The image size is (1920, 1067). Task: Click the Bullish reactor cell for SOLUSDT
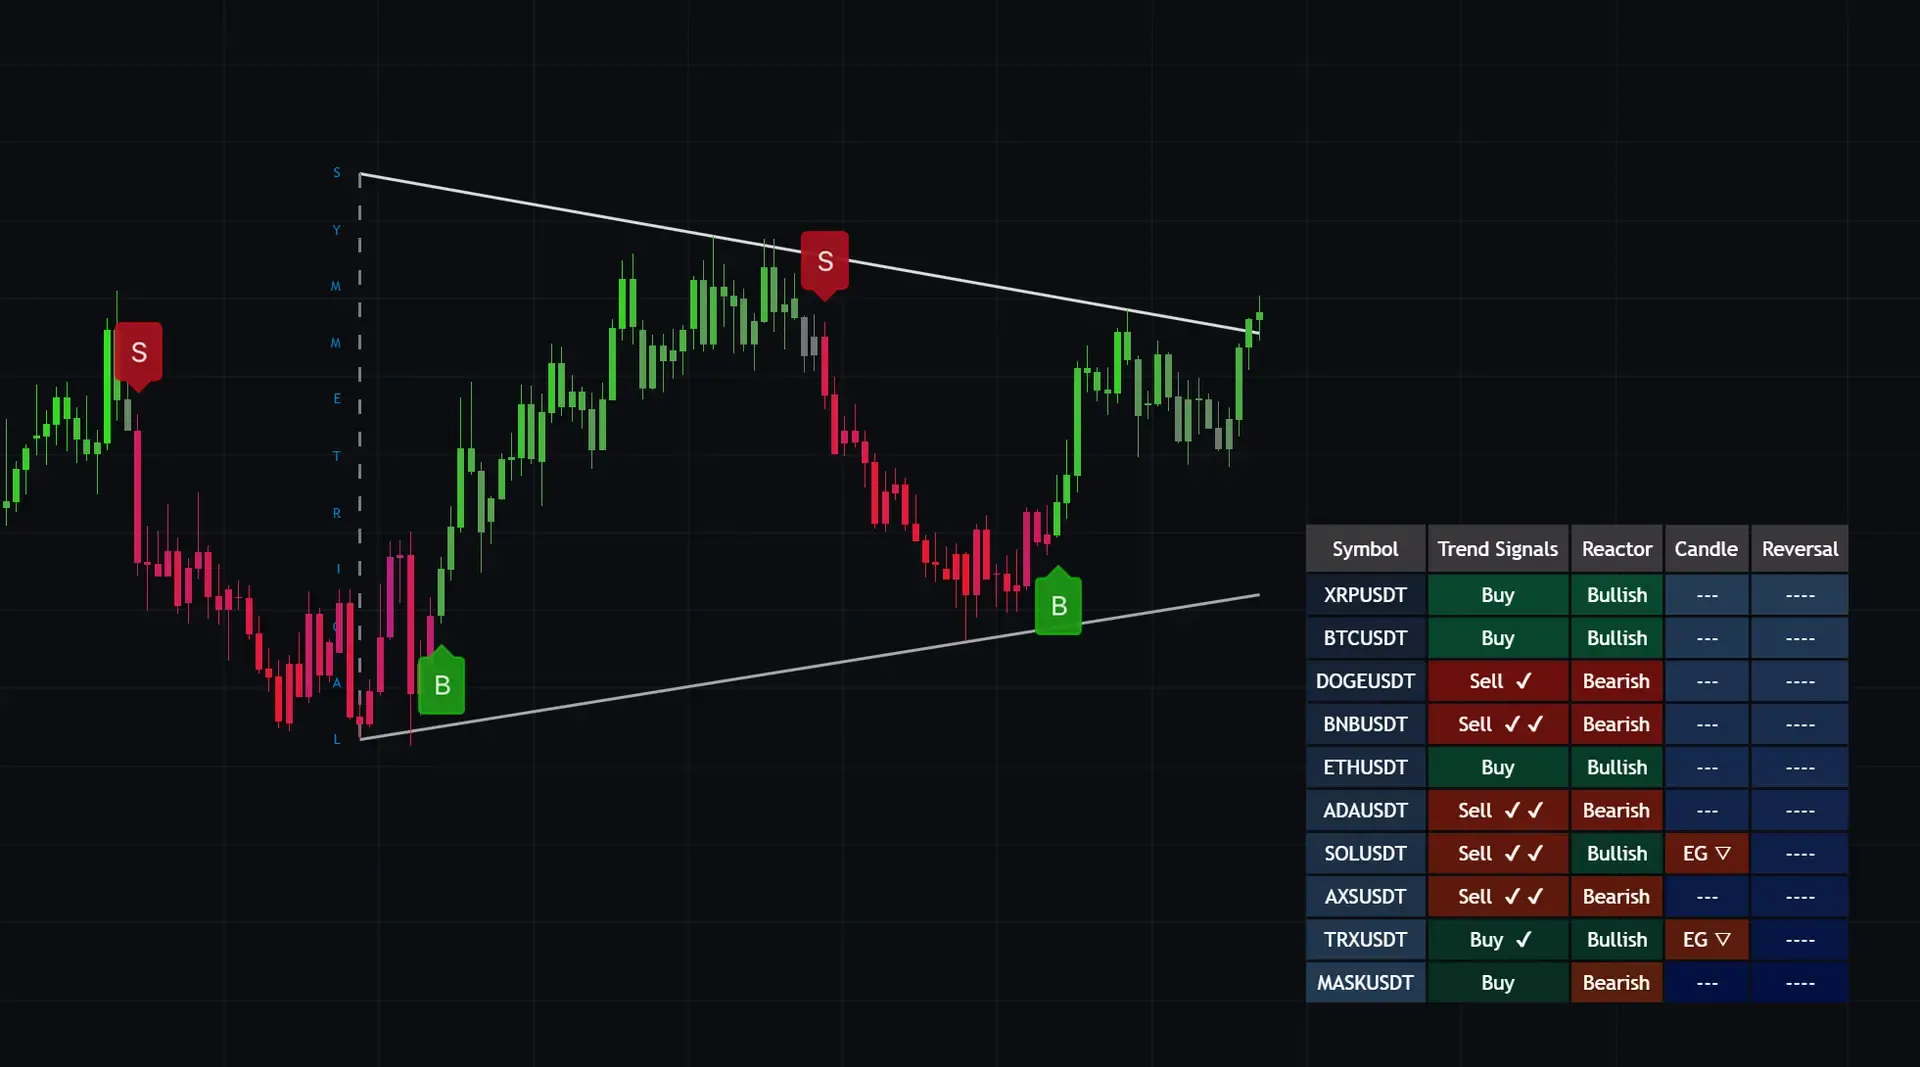[x=1616, y=853]
